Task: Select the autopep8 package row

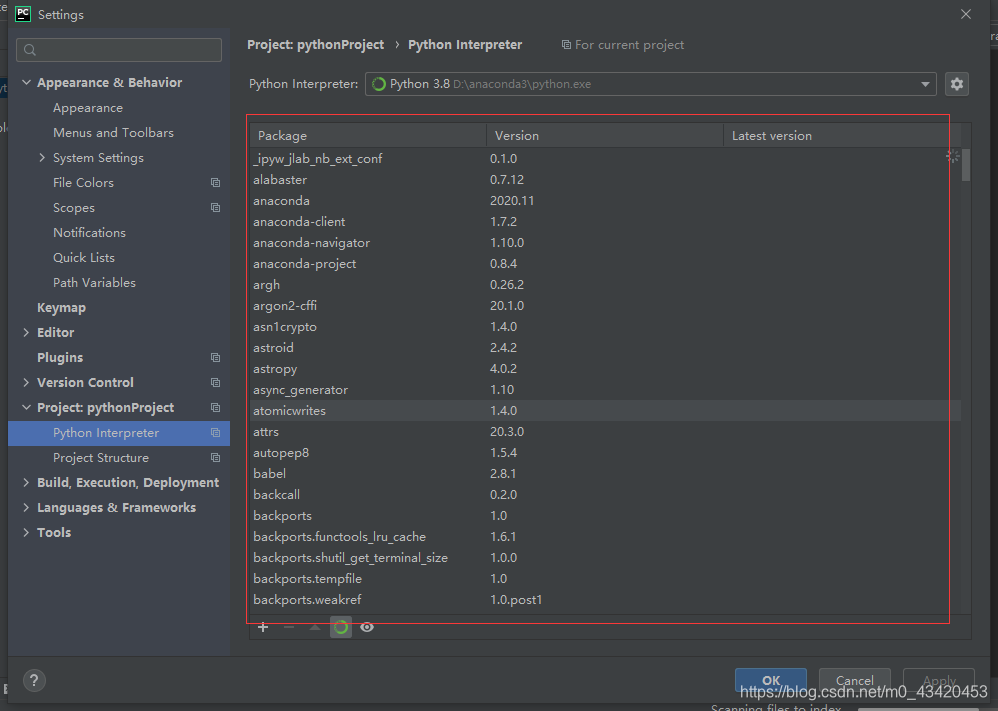Action: click(x=605, y=453)
